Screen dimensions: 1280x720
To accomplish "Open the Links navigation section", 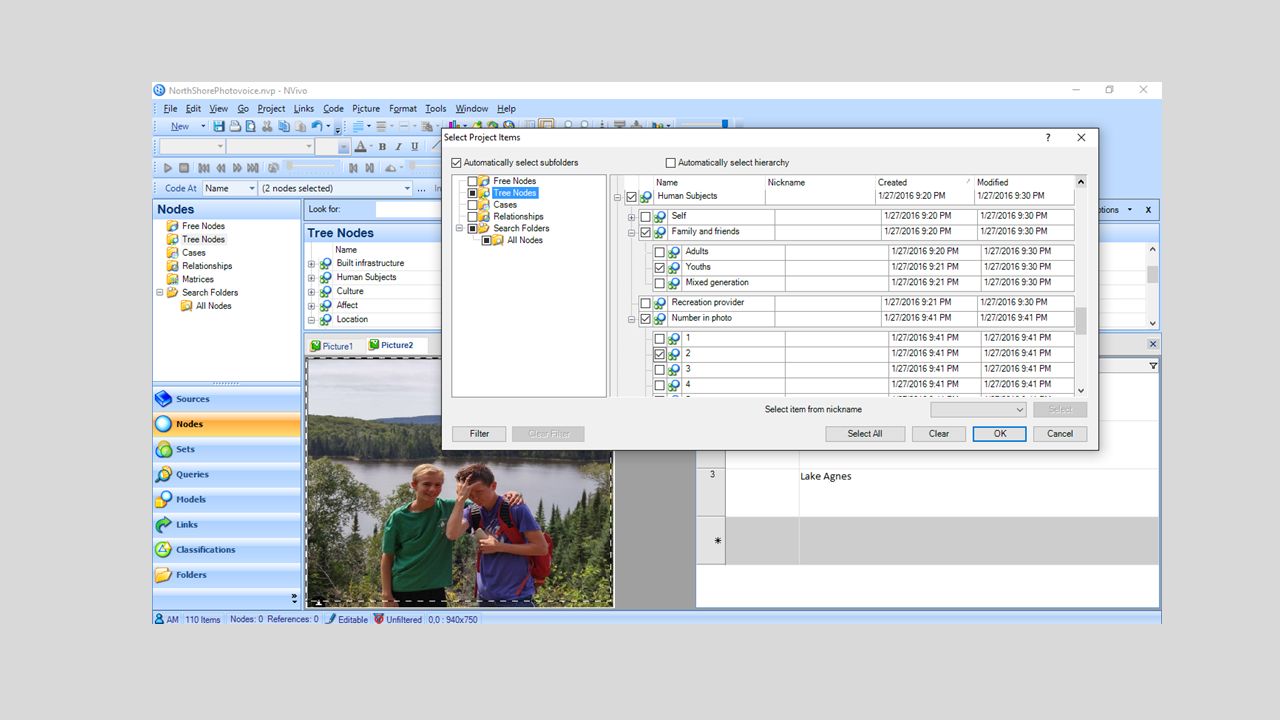I will (226, 524).
